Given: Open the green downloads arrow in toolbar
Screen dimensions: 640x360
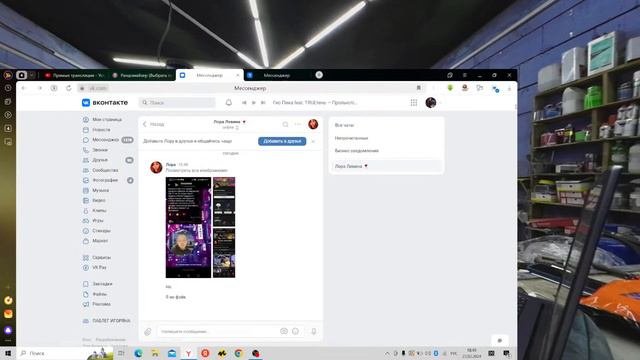Looking at the screenshot, I should (x=450, y=88).
